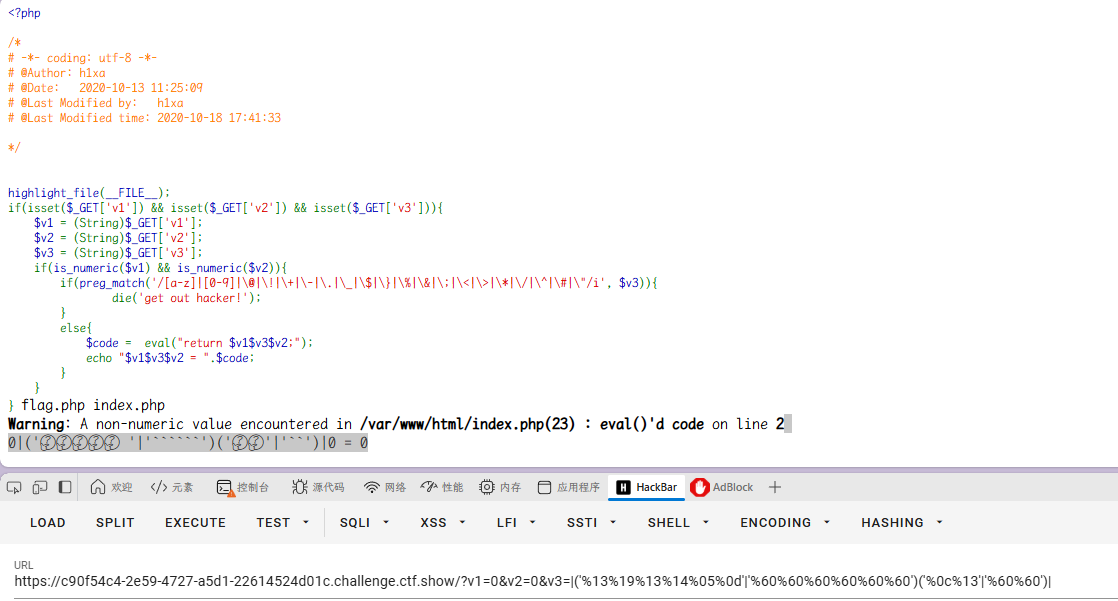Open the SQLI dropdown menu

point(364,523)
